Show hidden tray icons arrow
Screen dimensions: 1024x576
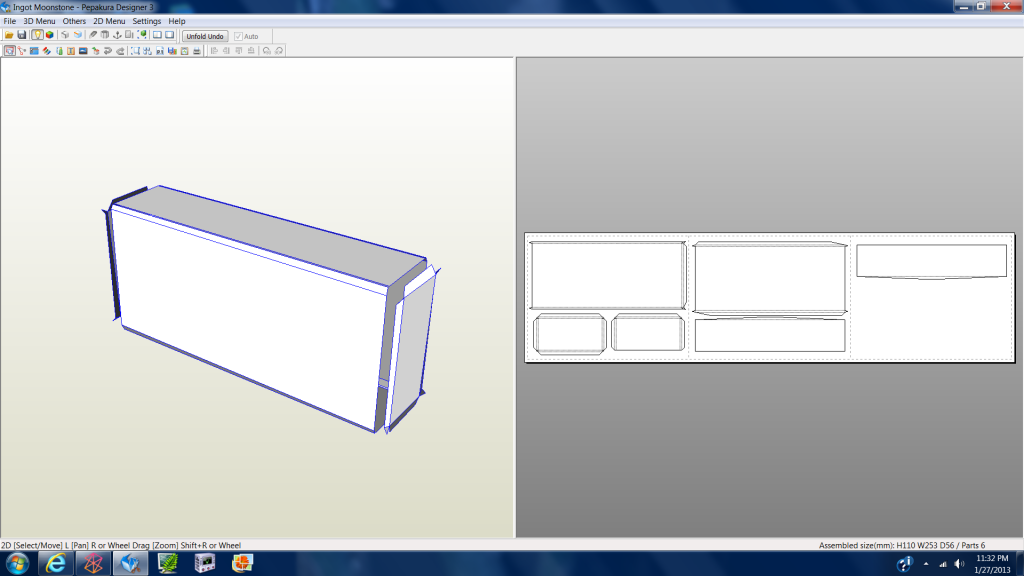click(926, 564)
